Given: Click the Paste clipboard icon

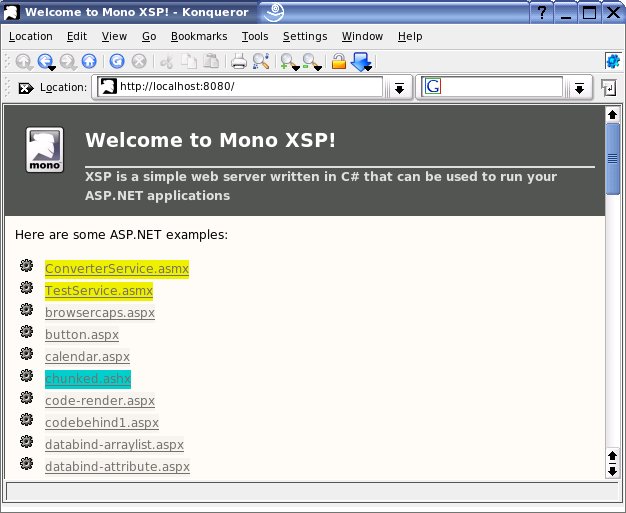Looking at the screenshot, I should [211, 61].
